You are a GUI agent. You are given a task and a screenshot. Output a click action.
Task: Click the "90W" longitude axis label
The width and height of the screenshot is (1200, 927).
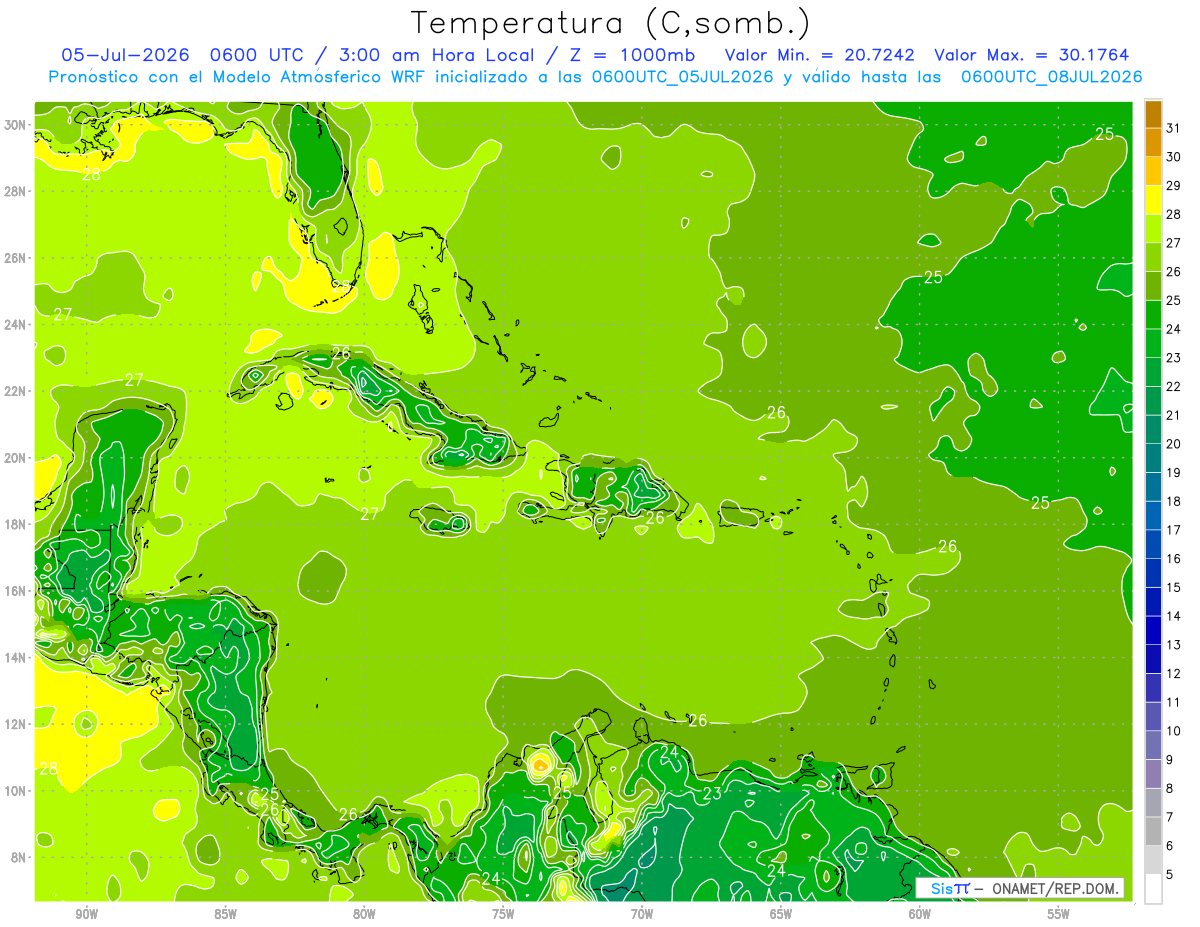coord(86,914)
